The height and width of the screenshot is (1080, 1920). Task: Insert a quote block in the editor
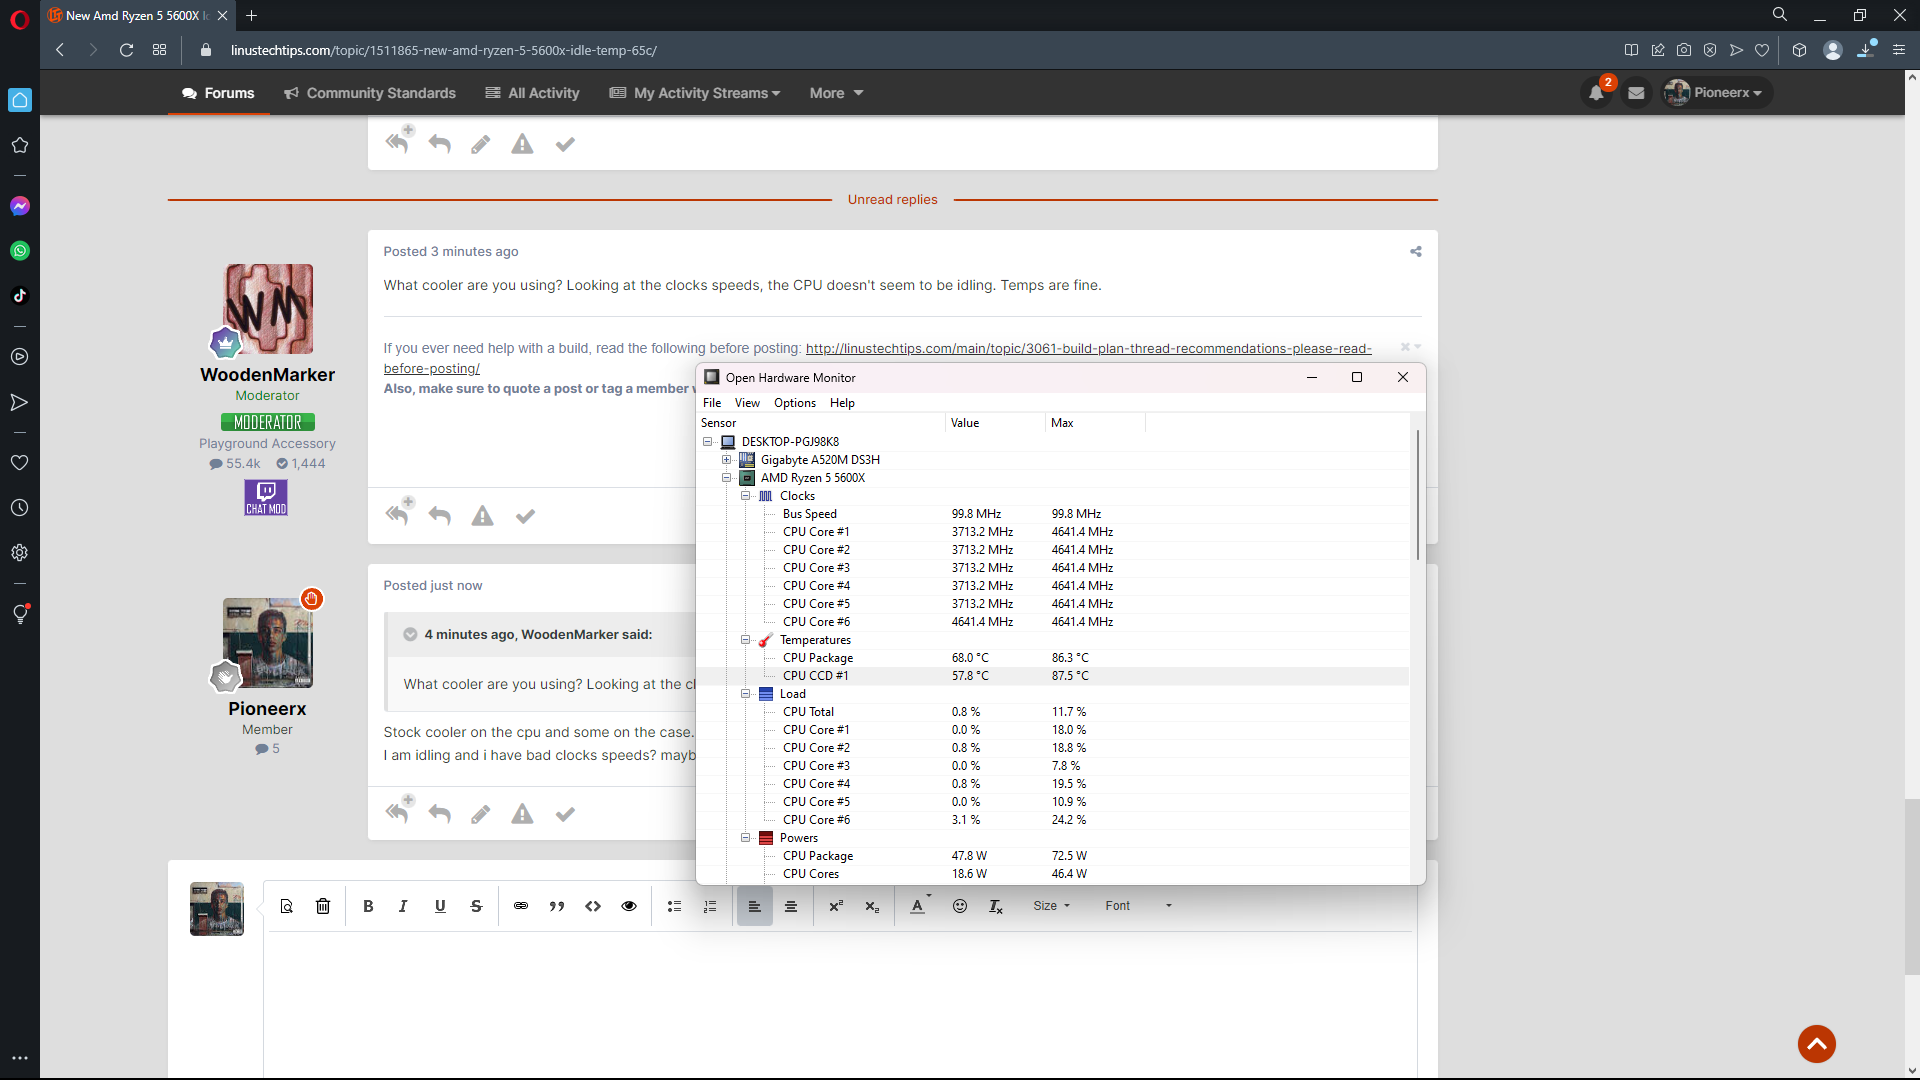[557, 906]
